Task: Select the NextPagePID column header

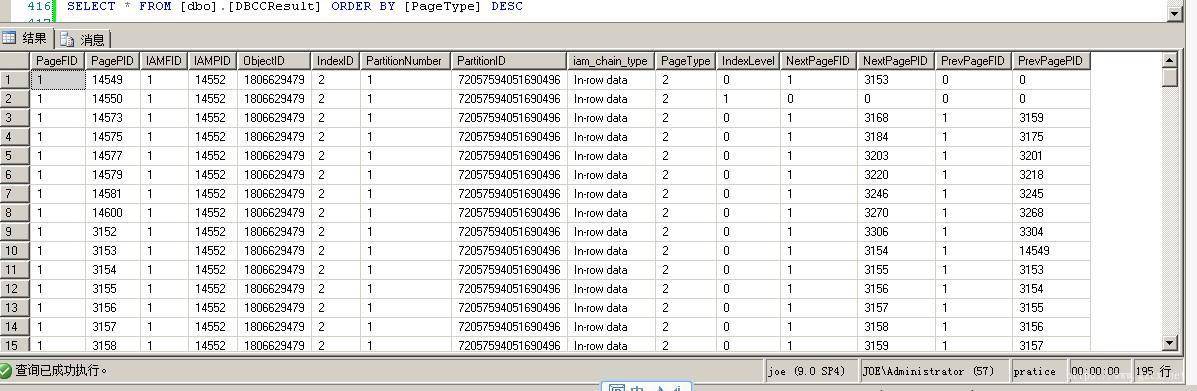Action: (x=896, y=61)
